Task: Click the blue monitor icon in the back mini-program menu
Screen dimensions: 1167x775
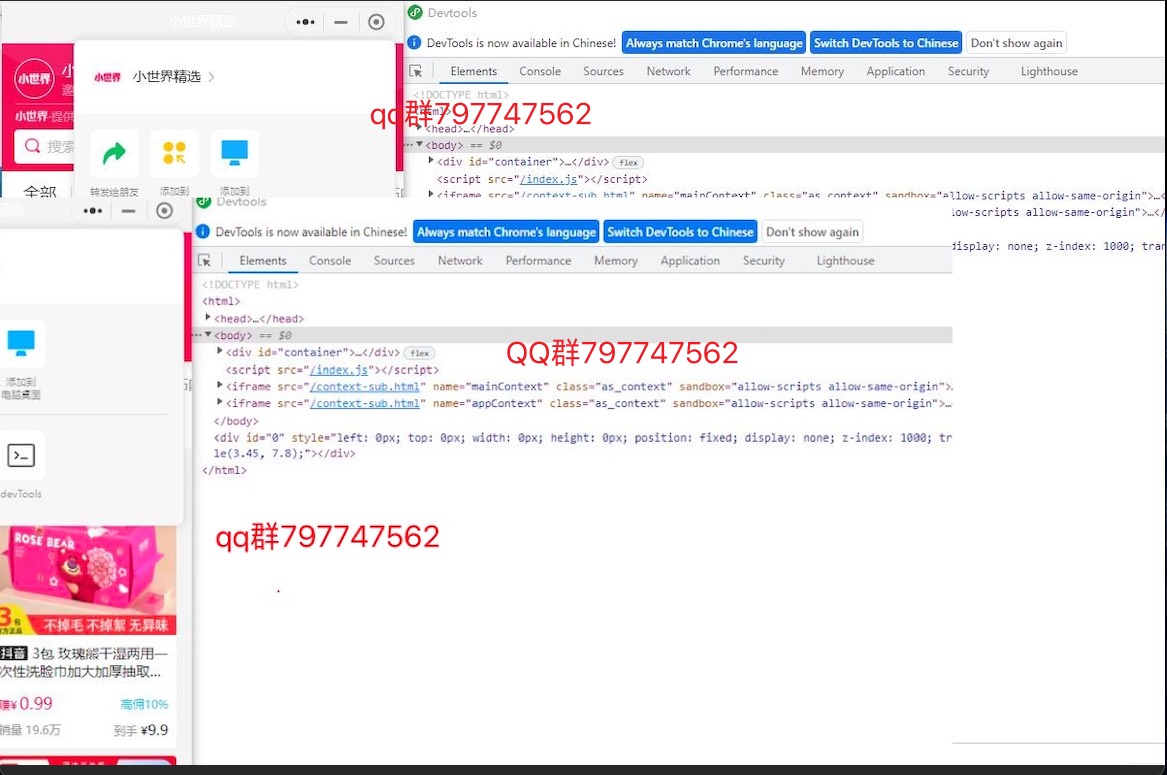Action: point(234,153)
